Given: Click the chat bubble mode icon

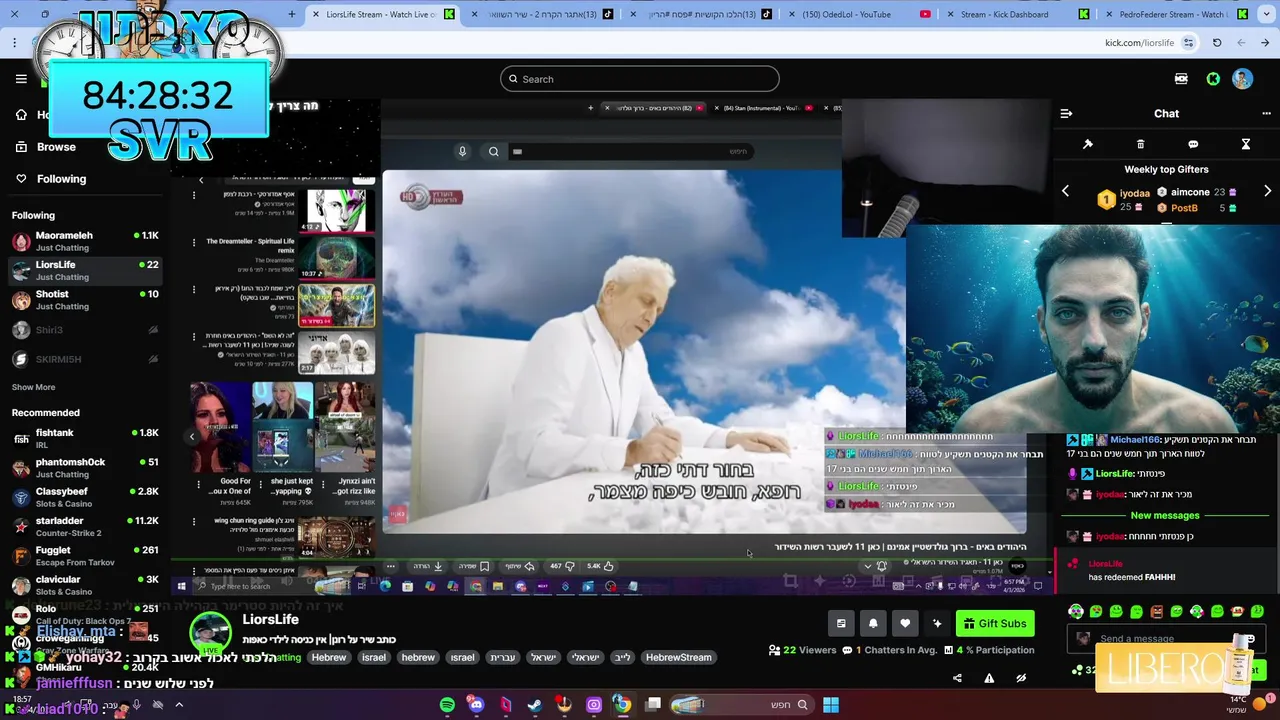Looking at the screenshot, I should click(1193, 144).
